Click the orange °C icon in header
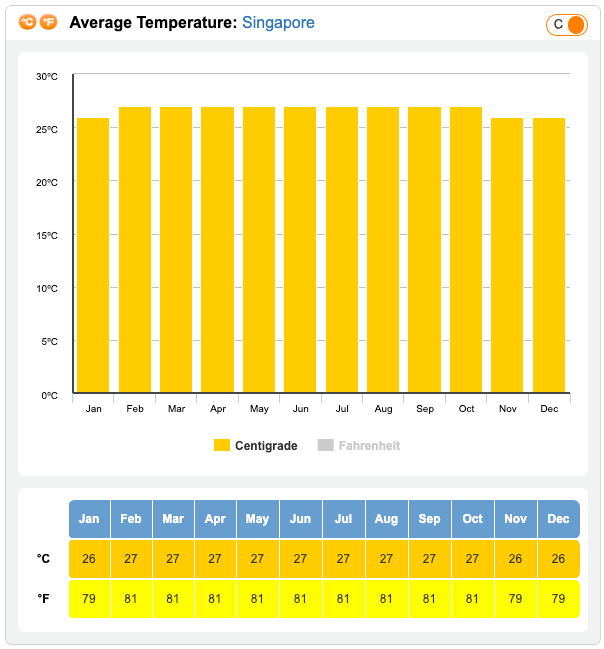 (28, 22)
